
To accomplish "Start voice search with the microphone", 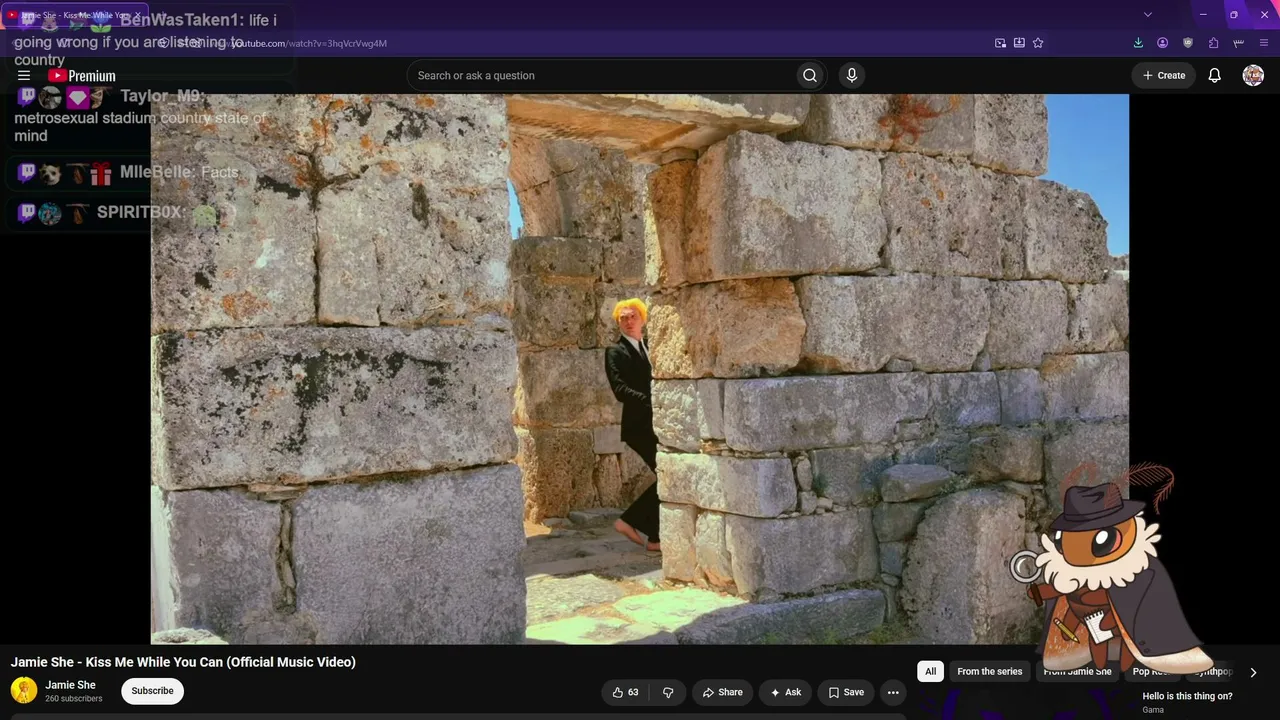I will pos(852,75).
